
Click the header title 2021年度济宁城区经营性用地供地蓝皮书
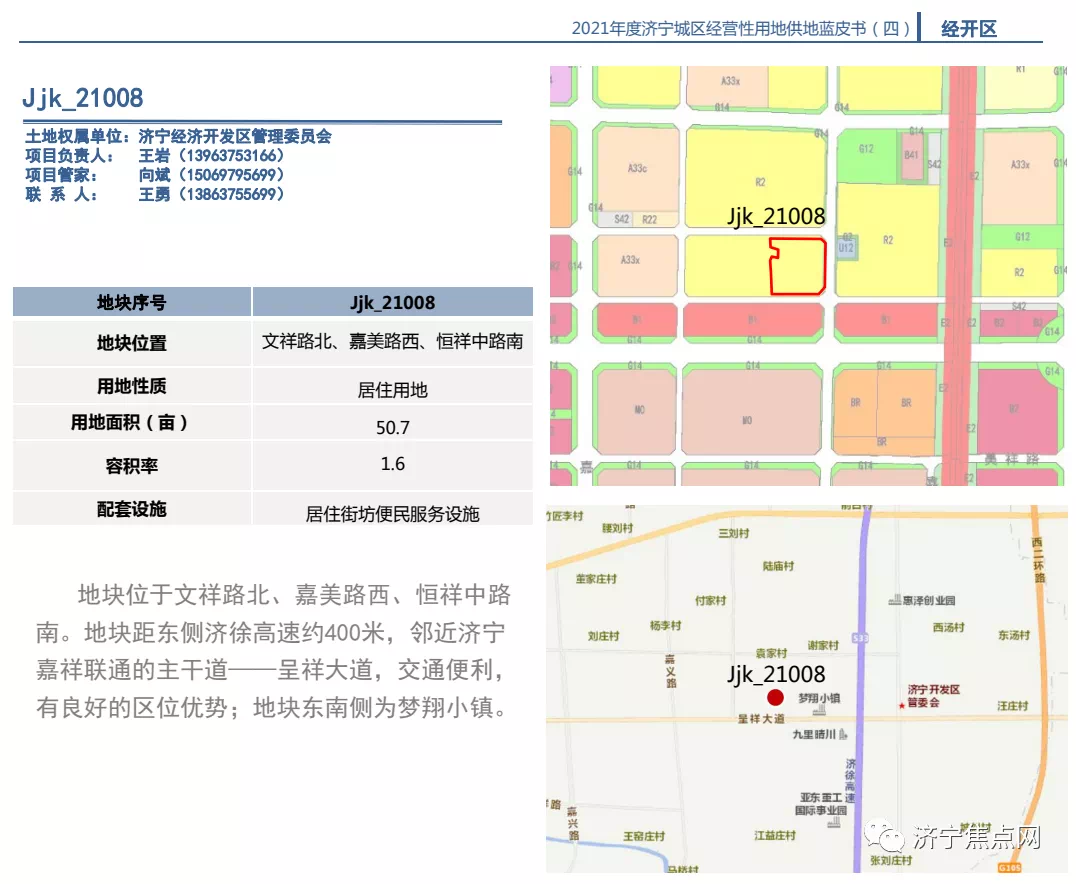coord(741,28)
